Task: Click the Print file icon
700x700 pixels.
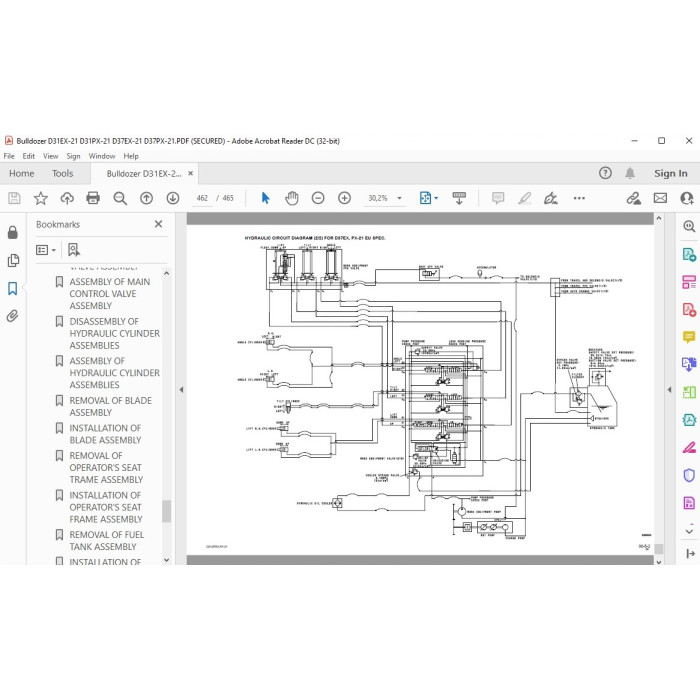Action: coord(93,198)
